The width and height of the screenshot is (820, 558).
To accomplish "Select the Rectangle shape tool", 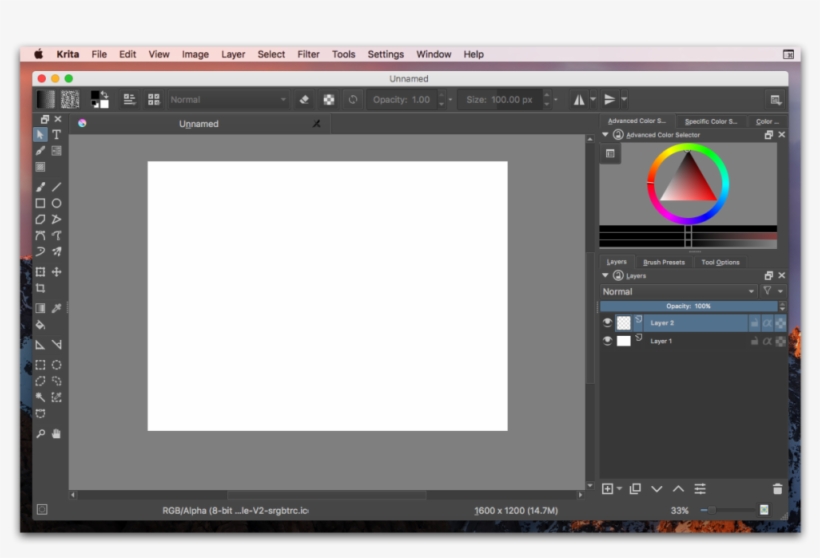I will pos(40,203).
